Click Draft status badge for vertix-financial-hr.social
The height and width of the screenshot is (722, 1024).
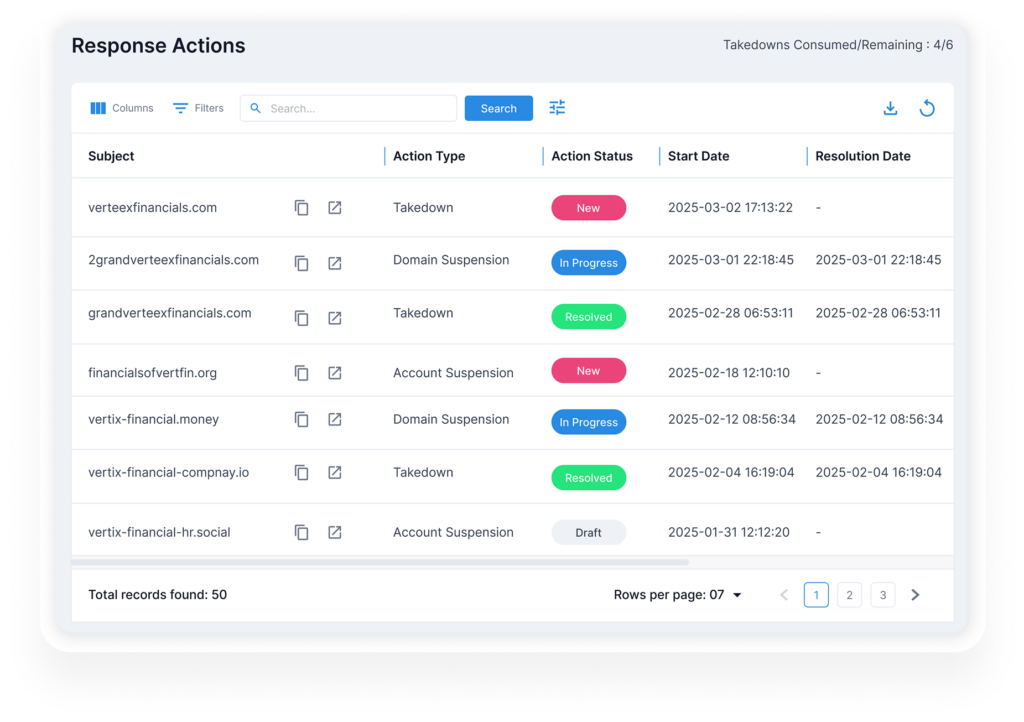(x=588, y=533)
